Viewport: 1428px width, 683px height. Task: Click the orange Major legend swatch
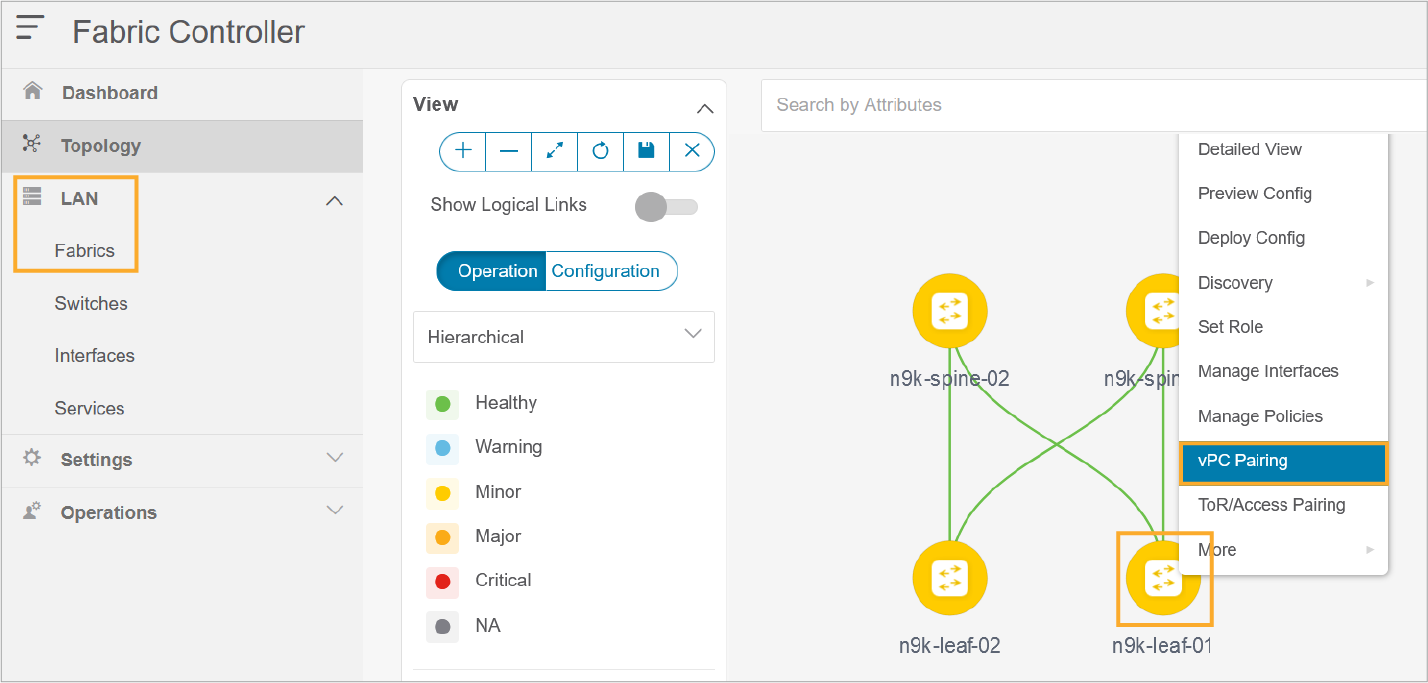click(x=442, y=537)
